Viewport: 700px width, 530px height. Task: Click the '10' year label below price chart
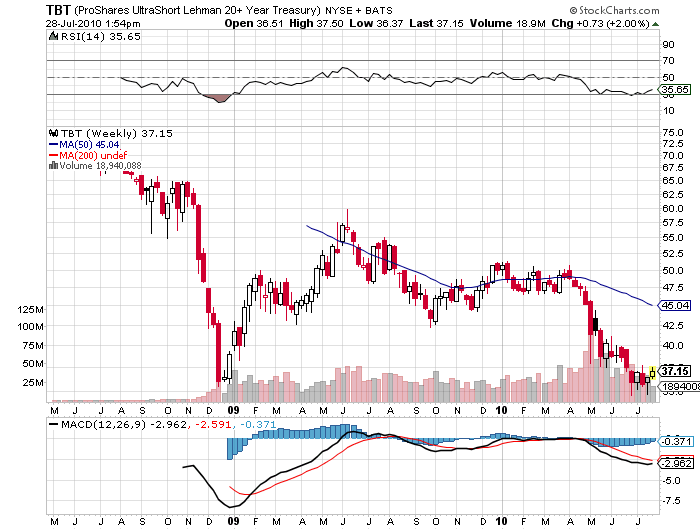click(501, 410)
